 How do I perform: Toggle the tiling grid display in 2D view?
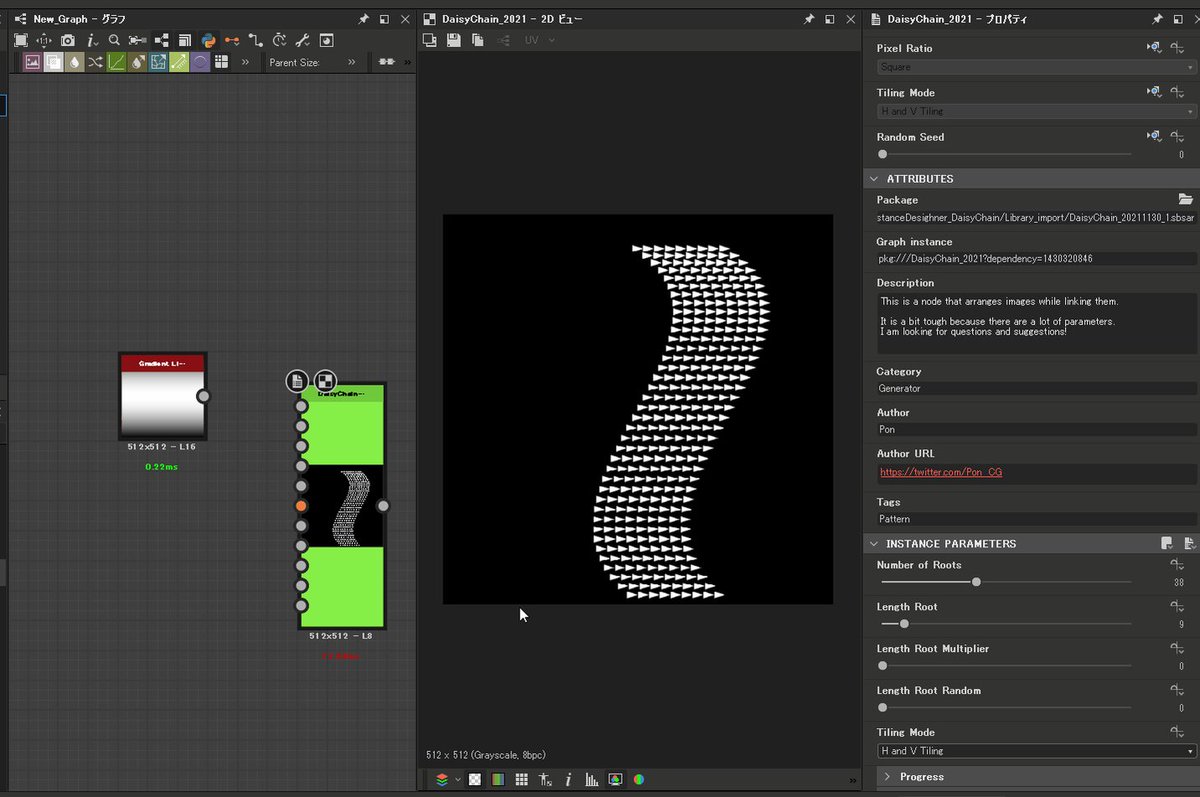click(x=521, y=779)
